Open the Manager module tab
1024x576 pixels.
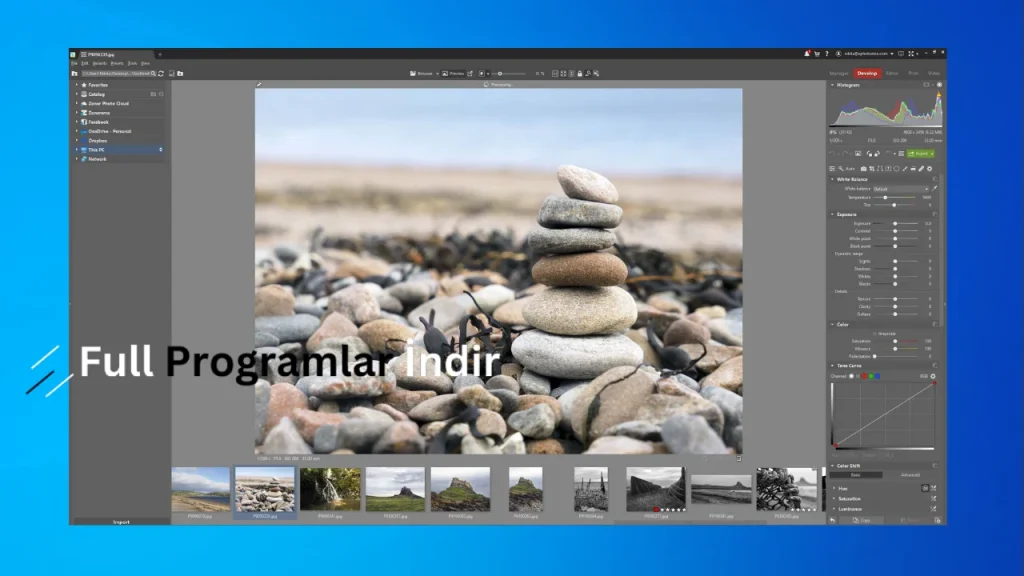(x=839, y=73)
